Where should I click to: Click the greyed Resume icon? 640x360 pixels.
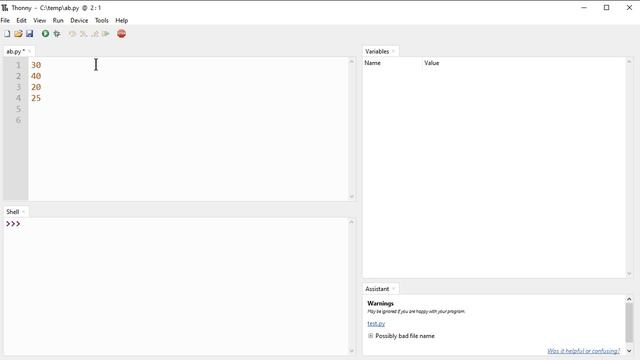tap(106, 34)
